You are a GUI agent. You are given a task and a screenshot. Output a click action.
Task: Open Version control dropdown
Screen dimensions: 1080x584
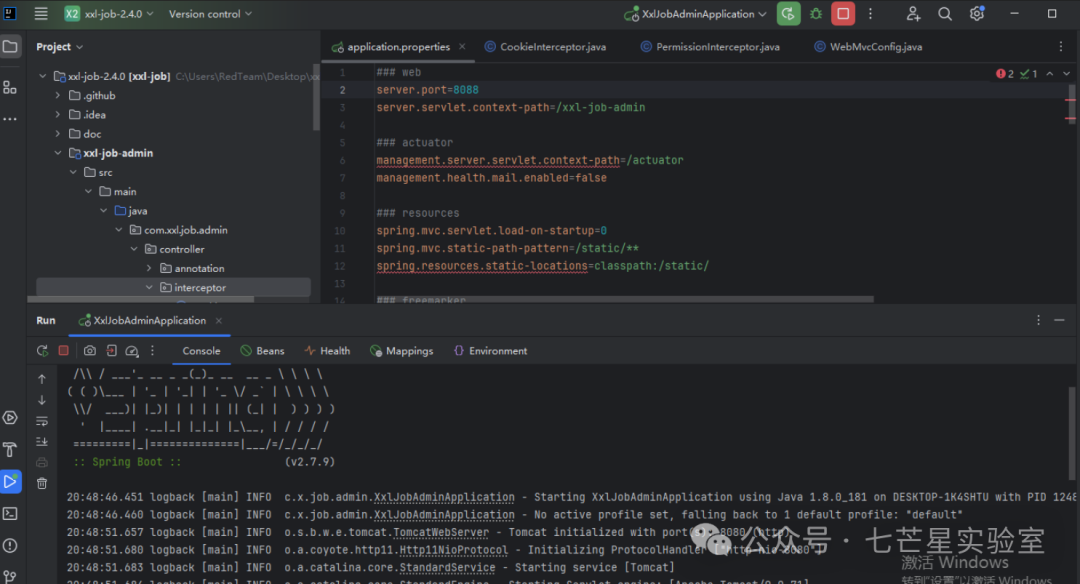210,14
